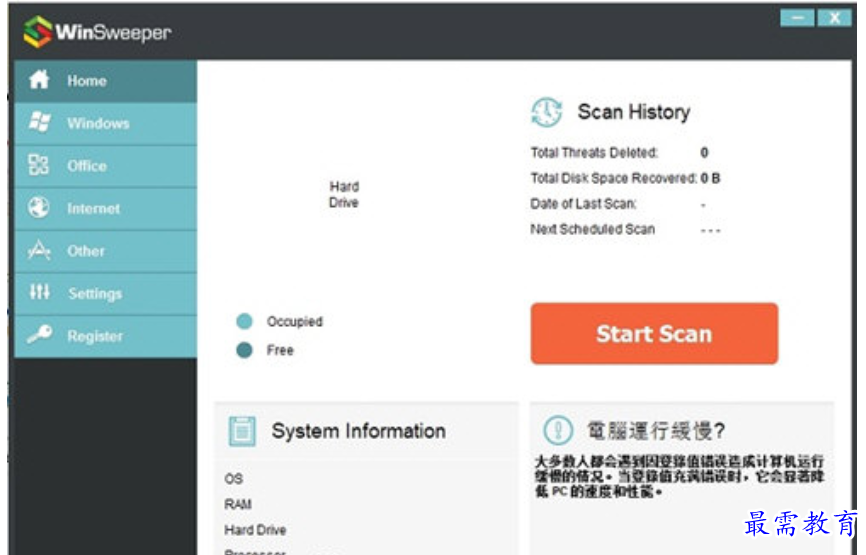866x555 pixels.
Task: Close the WinSweeper window
Action: [x=834, y=18]
